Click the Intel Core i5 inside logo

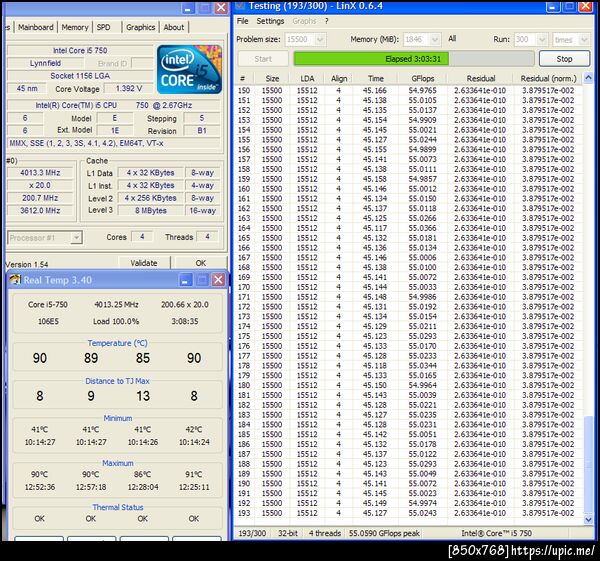(x=189, y=69)
